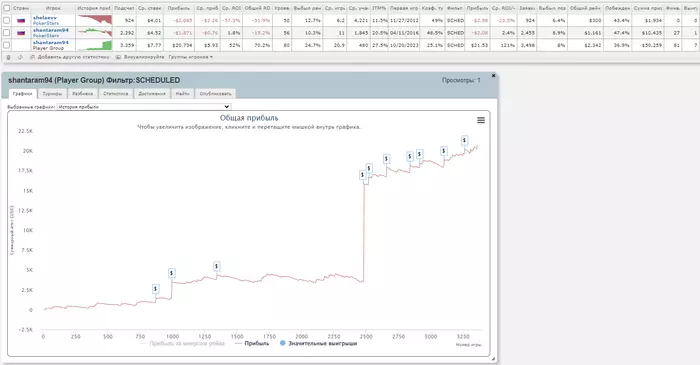Screen dimensions: 700x365
Task: Tick the checkbox for shelaevv row
Action: tap(7, 21)
